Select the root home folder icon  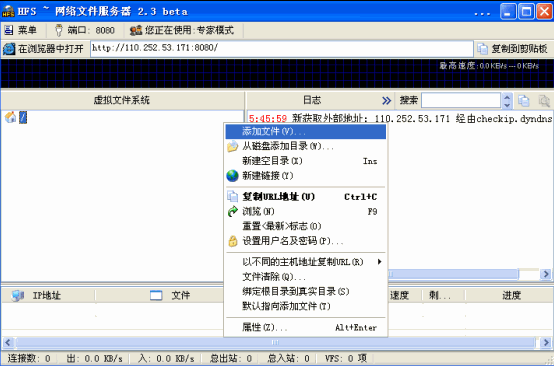[10, 117]
